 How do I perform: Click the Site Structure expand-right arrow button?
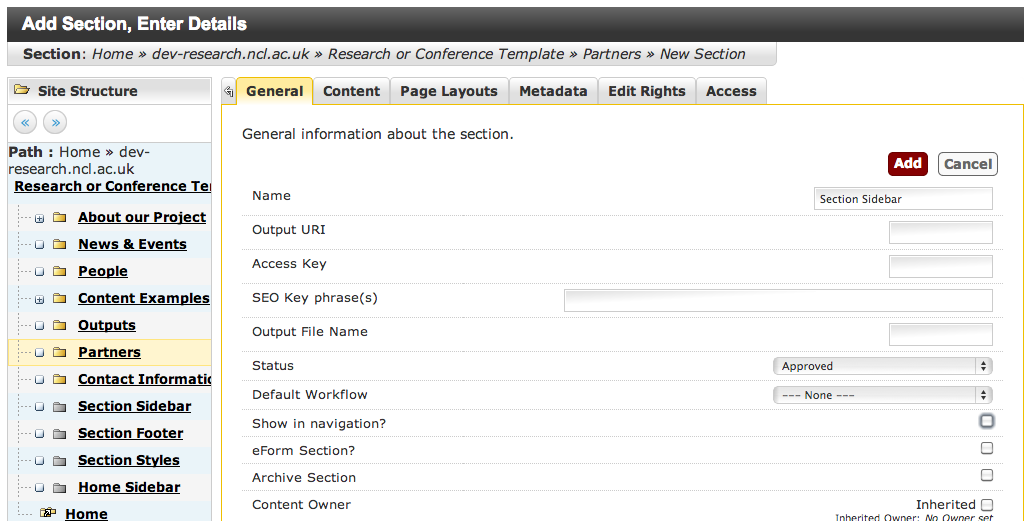55,122
